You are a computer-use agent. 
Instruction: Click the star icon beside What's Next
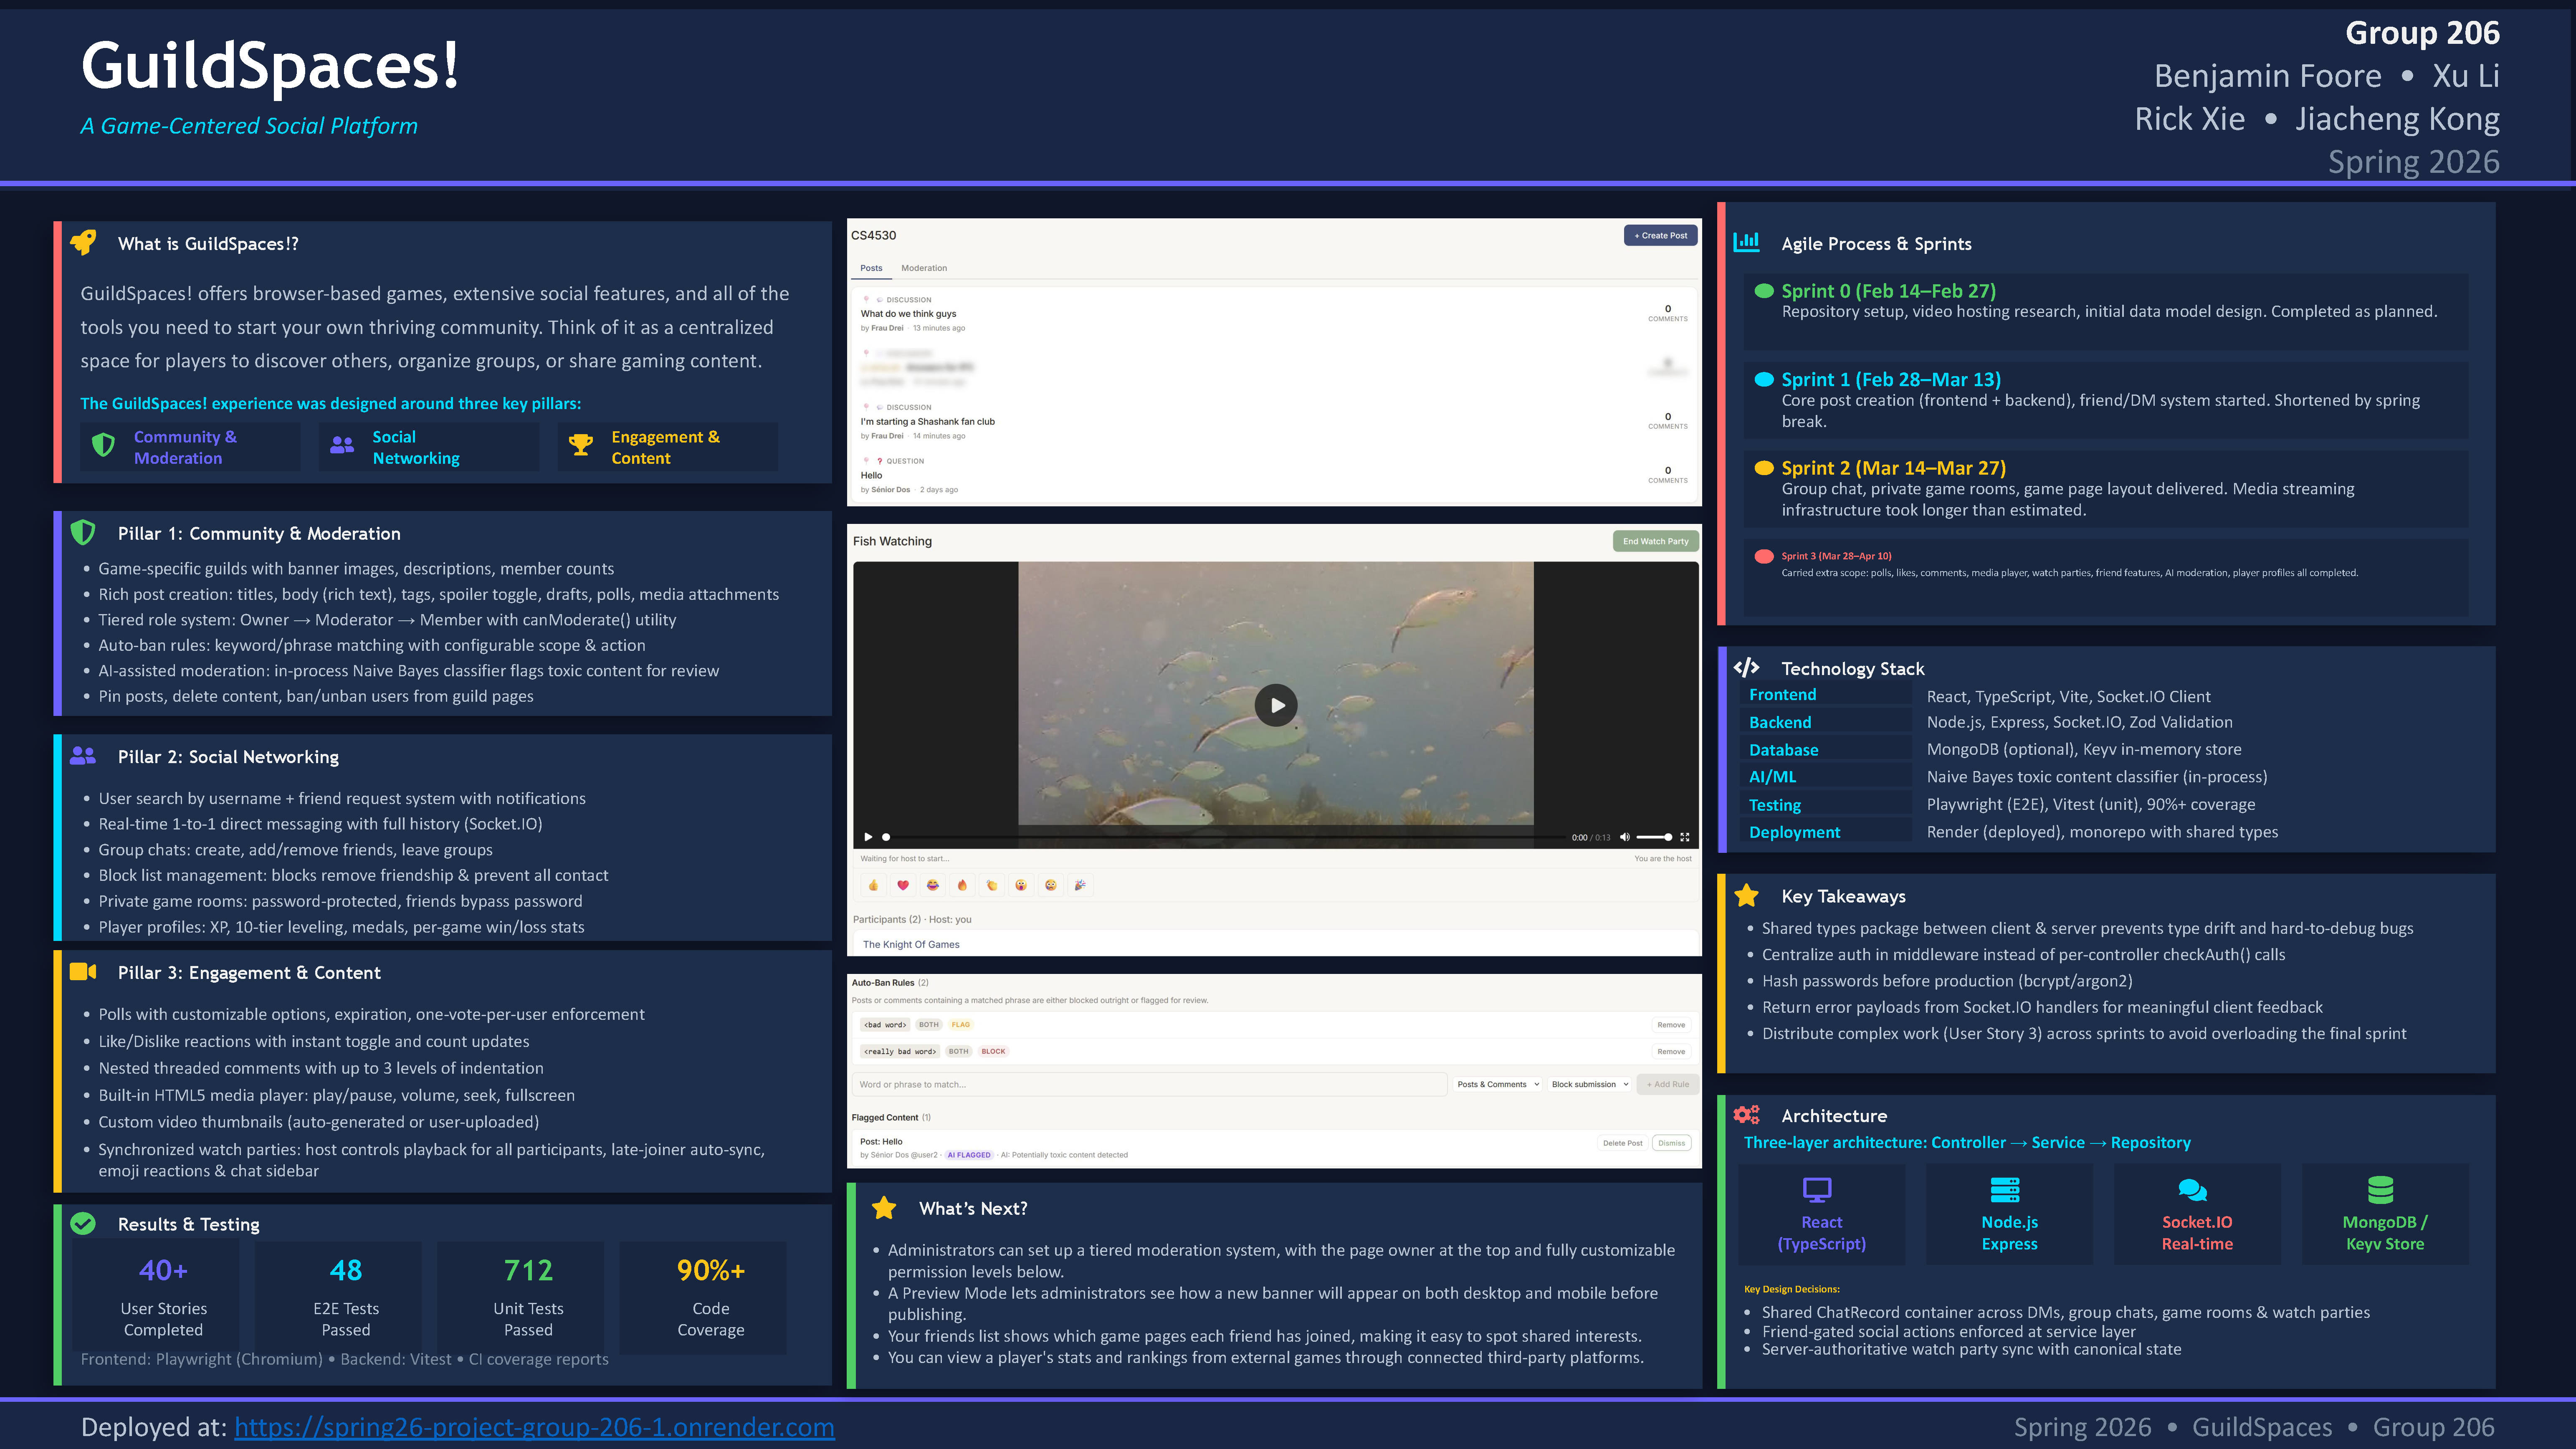[x=884, y=1208]
